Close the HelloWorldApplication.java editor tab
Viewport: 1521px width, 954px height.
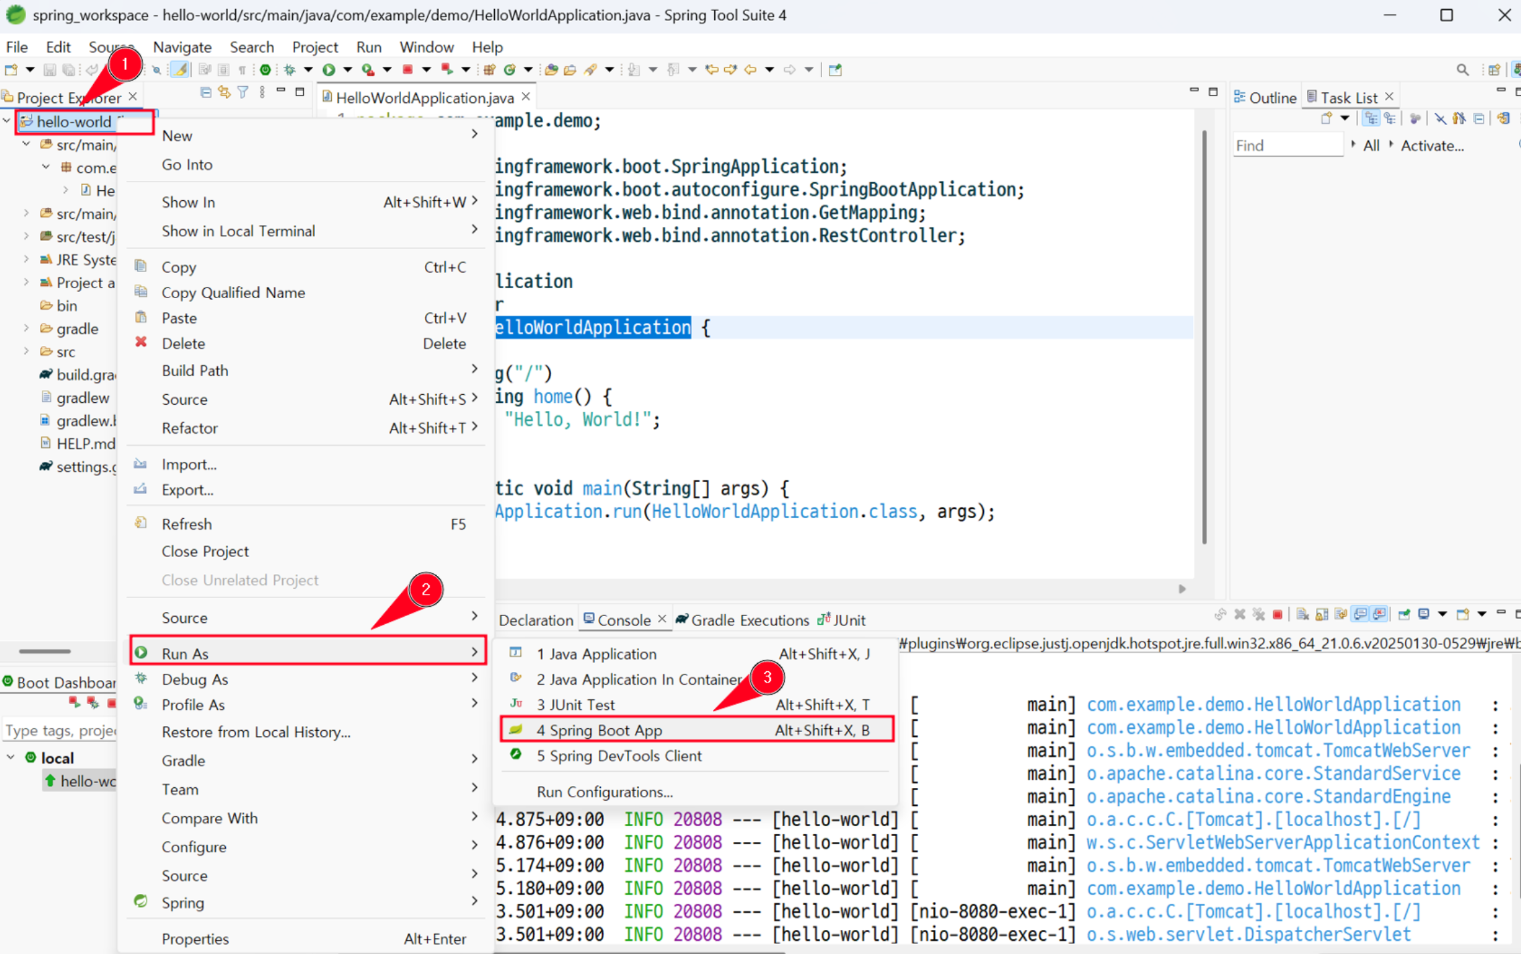[526, 97]
